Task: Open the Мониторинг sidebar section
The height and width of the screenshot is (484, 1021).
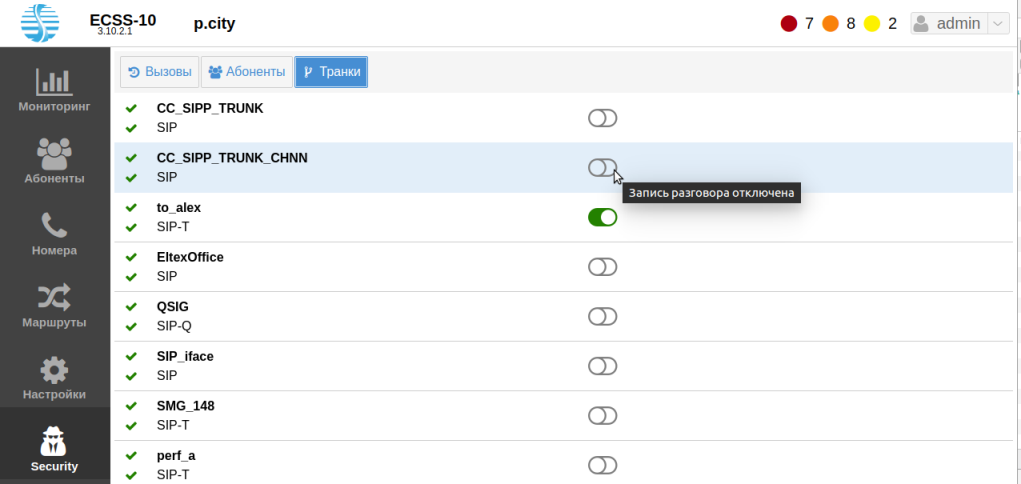Action: click(55, 89)
